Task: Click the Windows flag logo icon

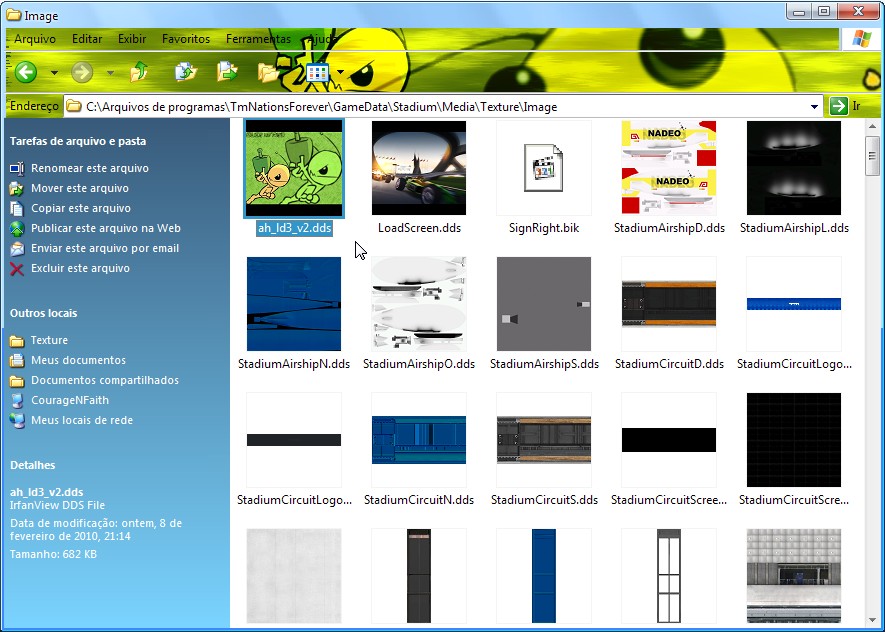Action: (861, 39)
